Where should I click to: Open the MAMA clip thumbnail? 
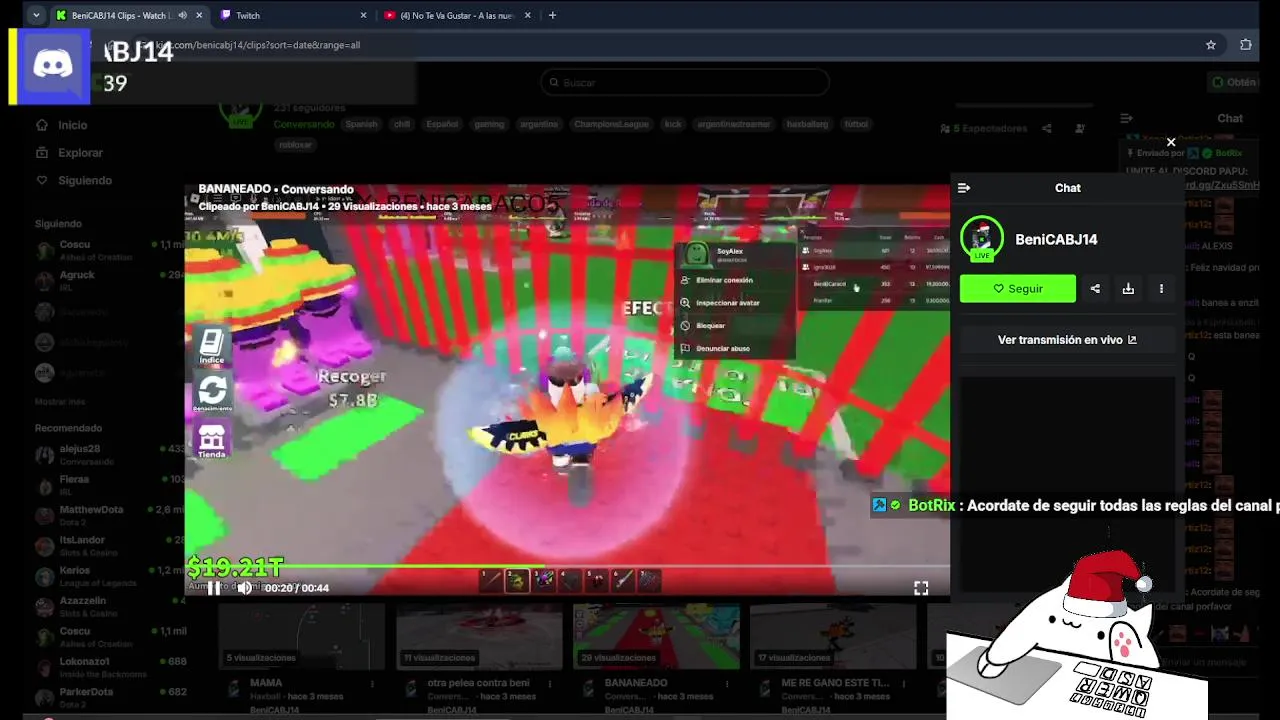tap(301, 636)
